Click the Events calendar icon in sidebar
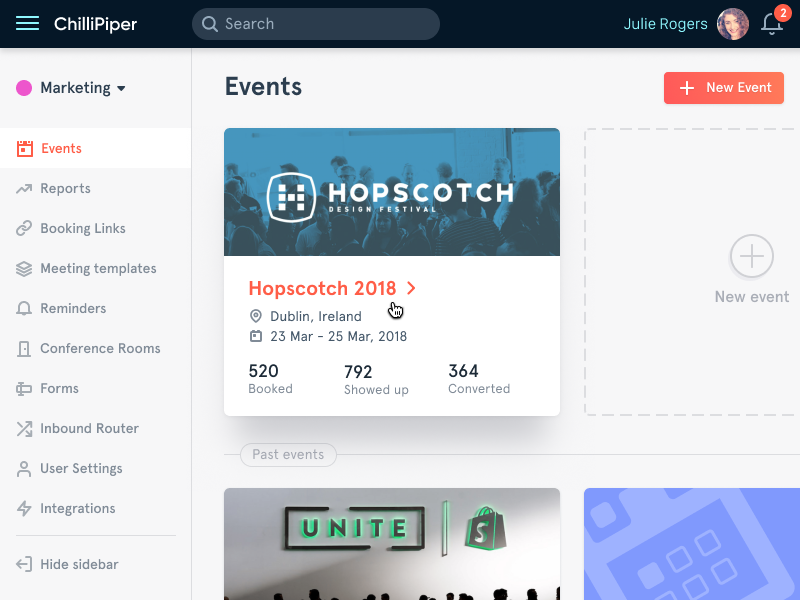The width and height of the screenshot is (800, 600). pos(24,148)
